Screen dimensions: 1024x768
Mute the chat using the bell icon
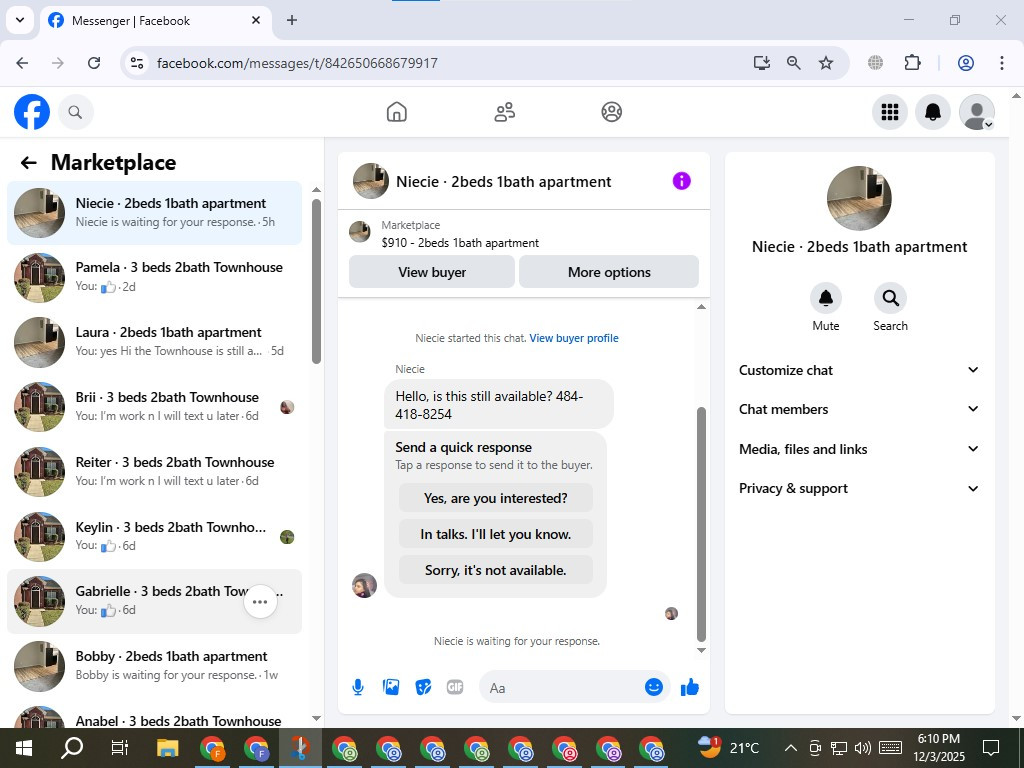825,298
